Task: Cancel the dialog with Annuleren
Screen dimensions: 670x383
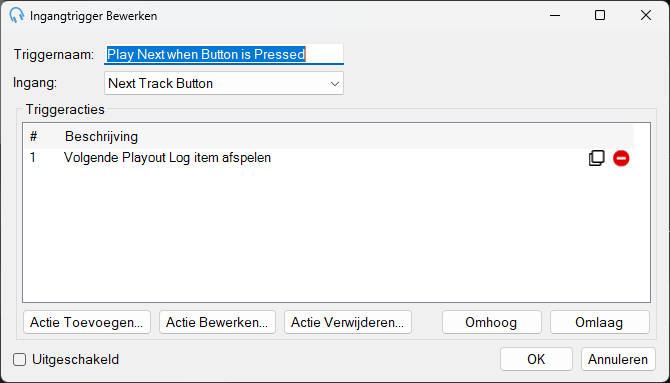Action: point(618,359)
